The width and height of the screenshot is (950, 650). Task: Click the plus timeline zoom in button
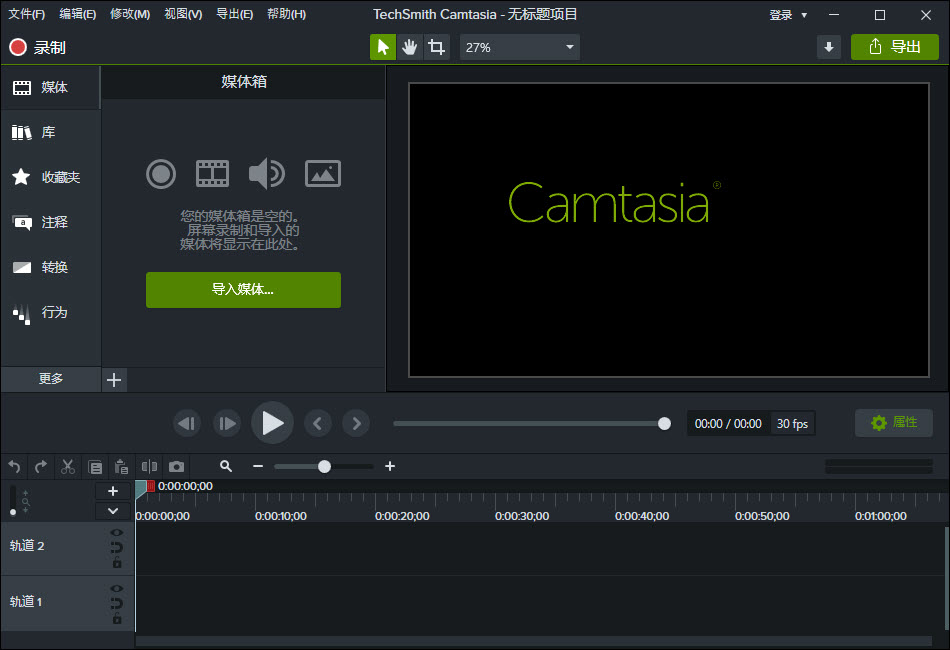[390, 466]
